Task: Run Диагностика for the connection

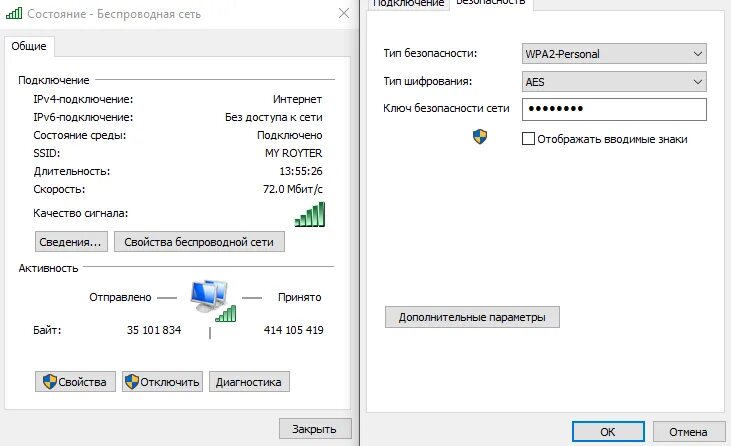Action: click(x=249, y=382)
